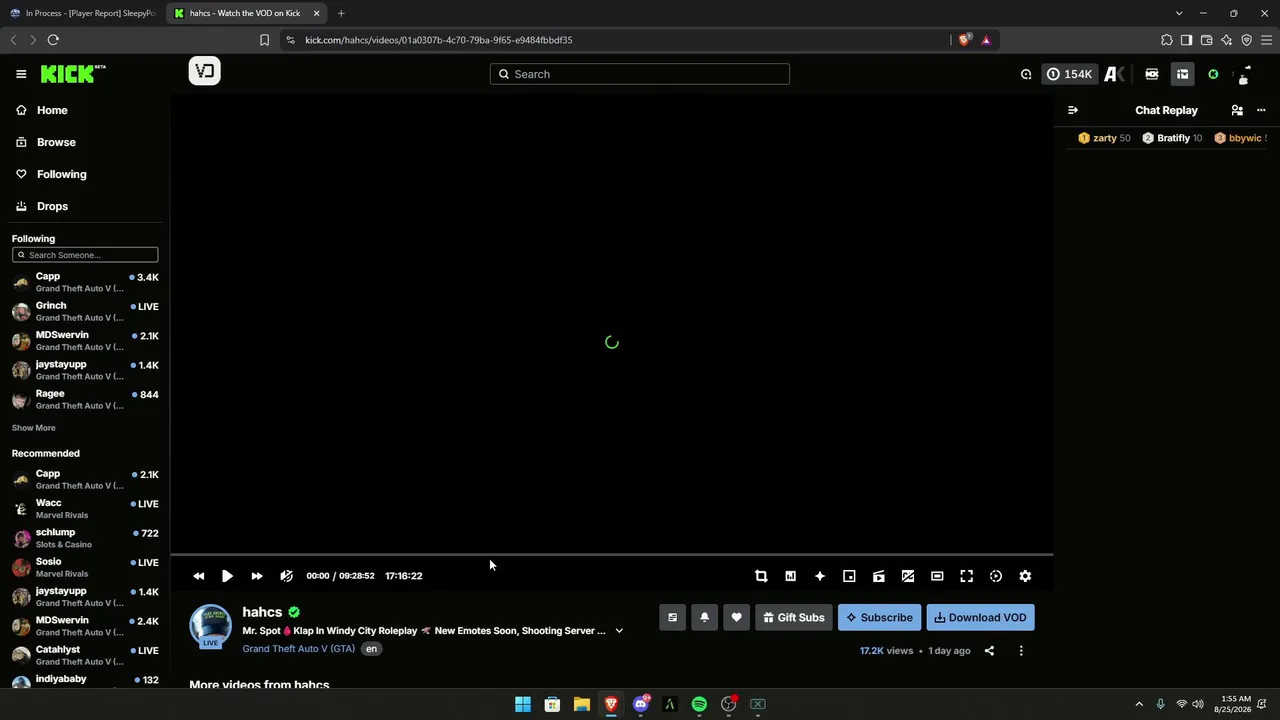Screen dimensions: 1280x720
Task: Open schlump channel in Recommended
Action: tap(85, 538)
